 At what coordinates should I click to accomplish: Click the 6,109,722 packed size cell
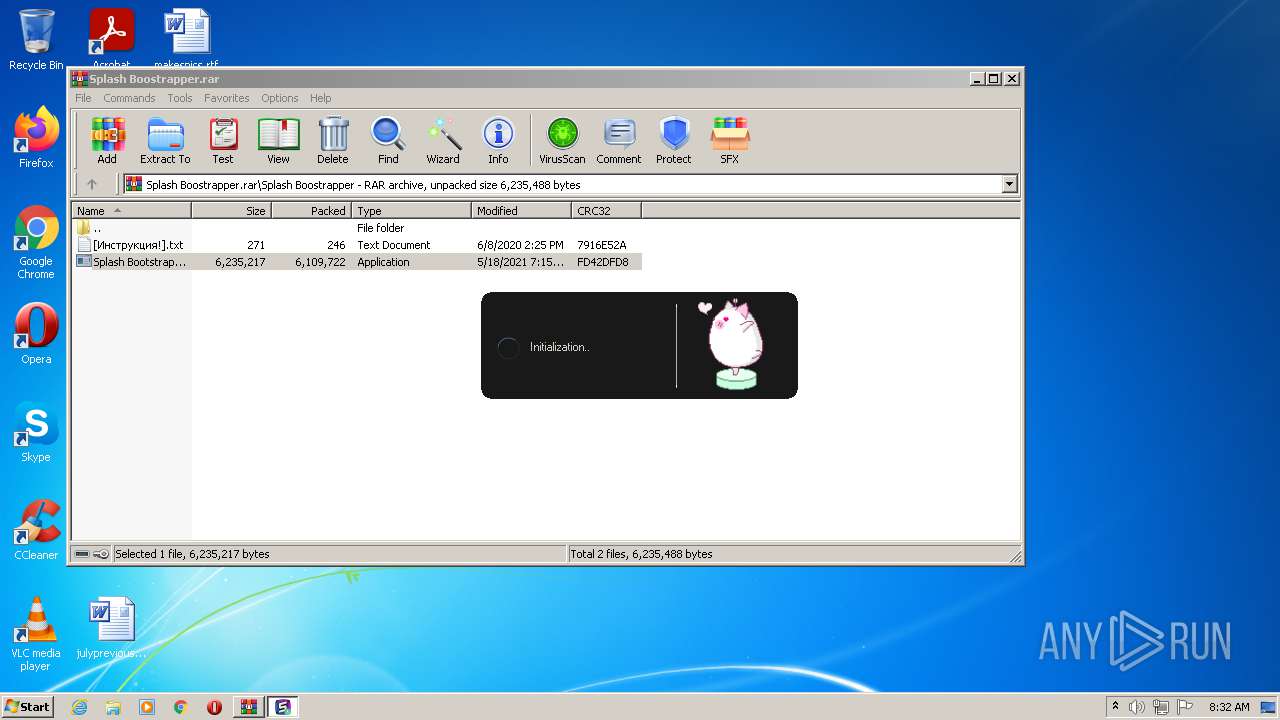(320, 262)
